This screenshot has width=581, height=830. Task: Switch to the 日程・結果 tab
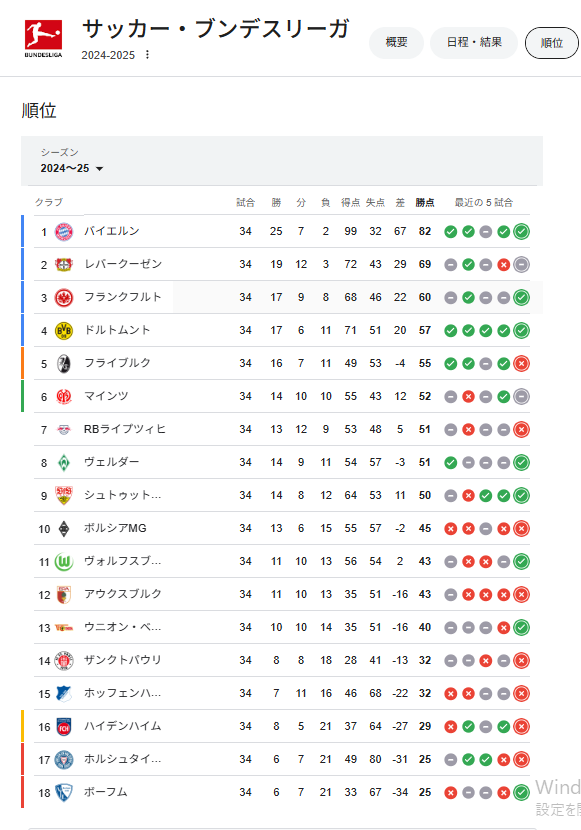click(474, 42)
